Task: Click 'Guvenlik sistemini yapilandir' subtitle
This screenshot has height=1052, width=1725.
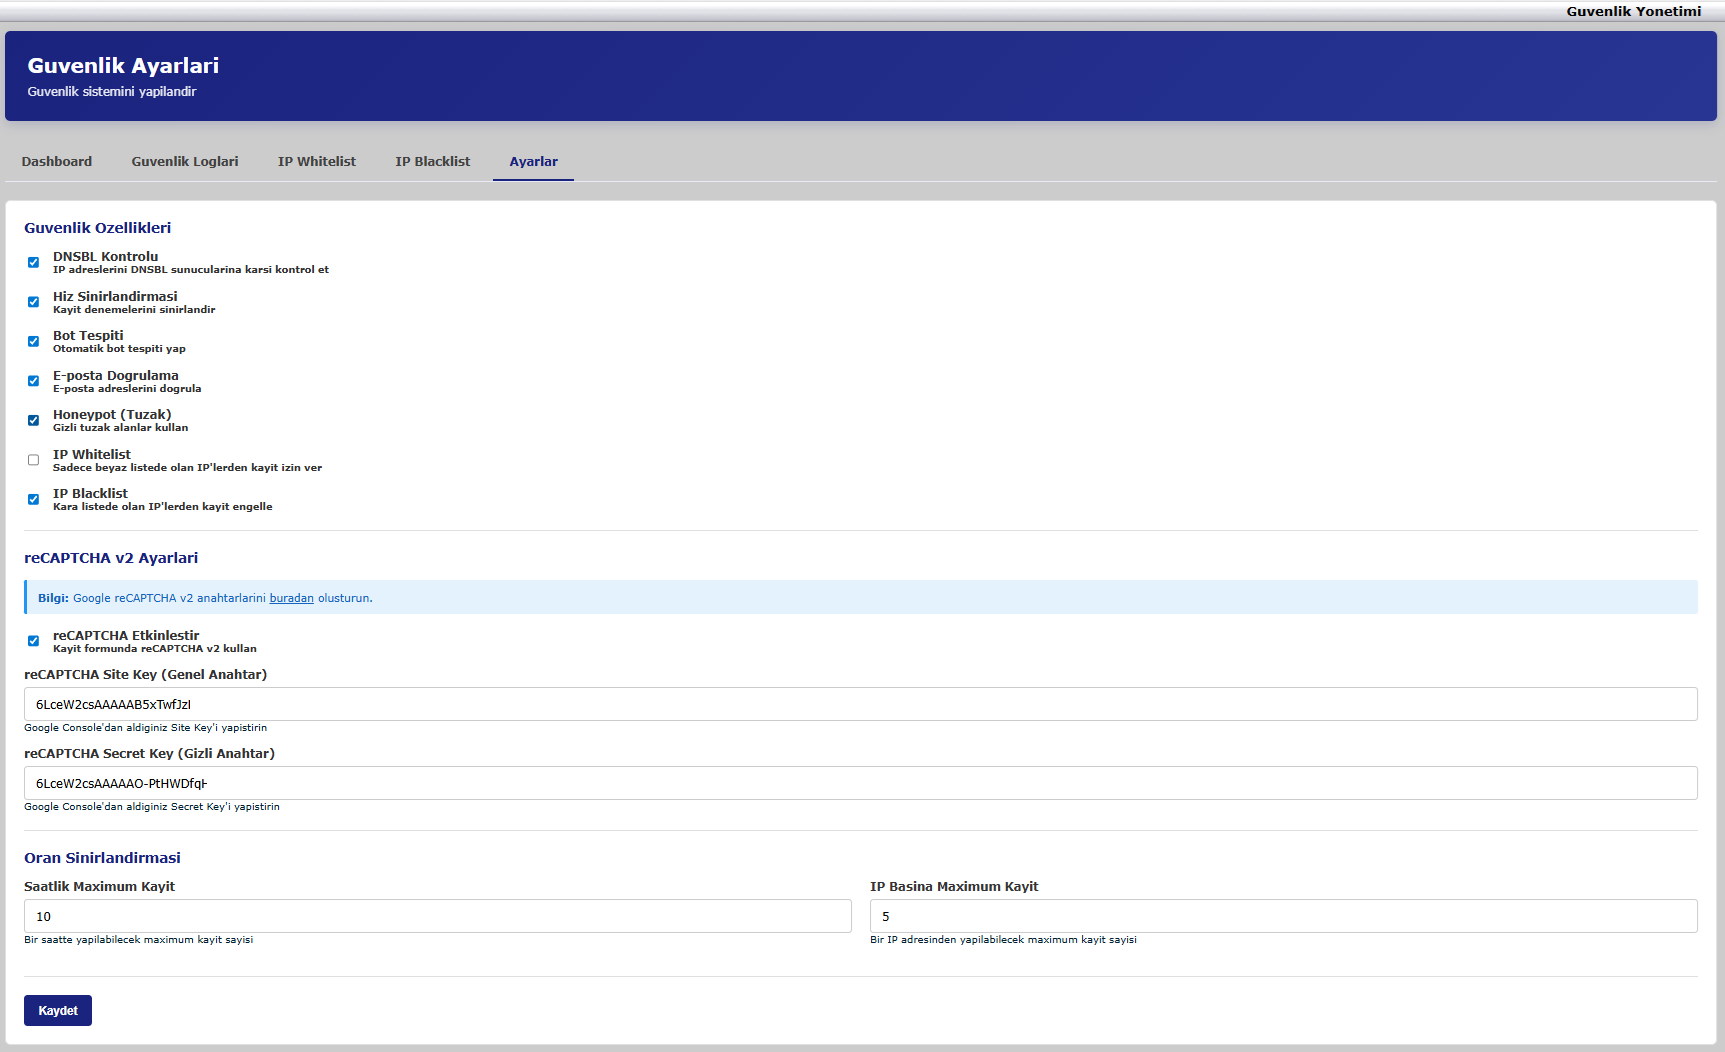Action: [112, 92]
